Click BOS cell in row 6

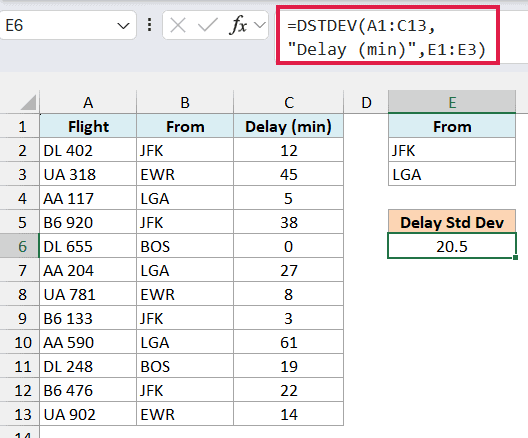coord(185,246)
